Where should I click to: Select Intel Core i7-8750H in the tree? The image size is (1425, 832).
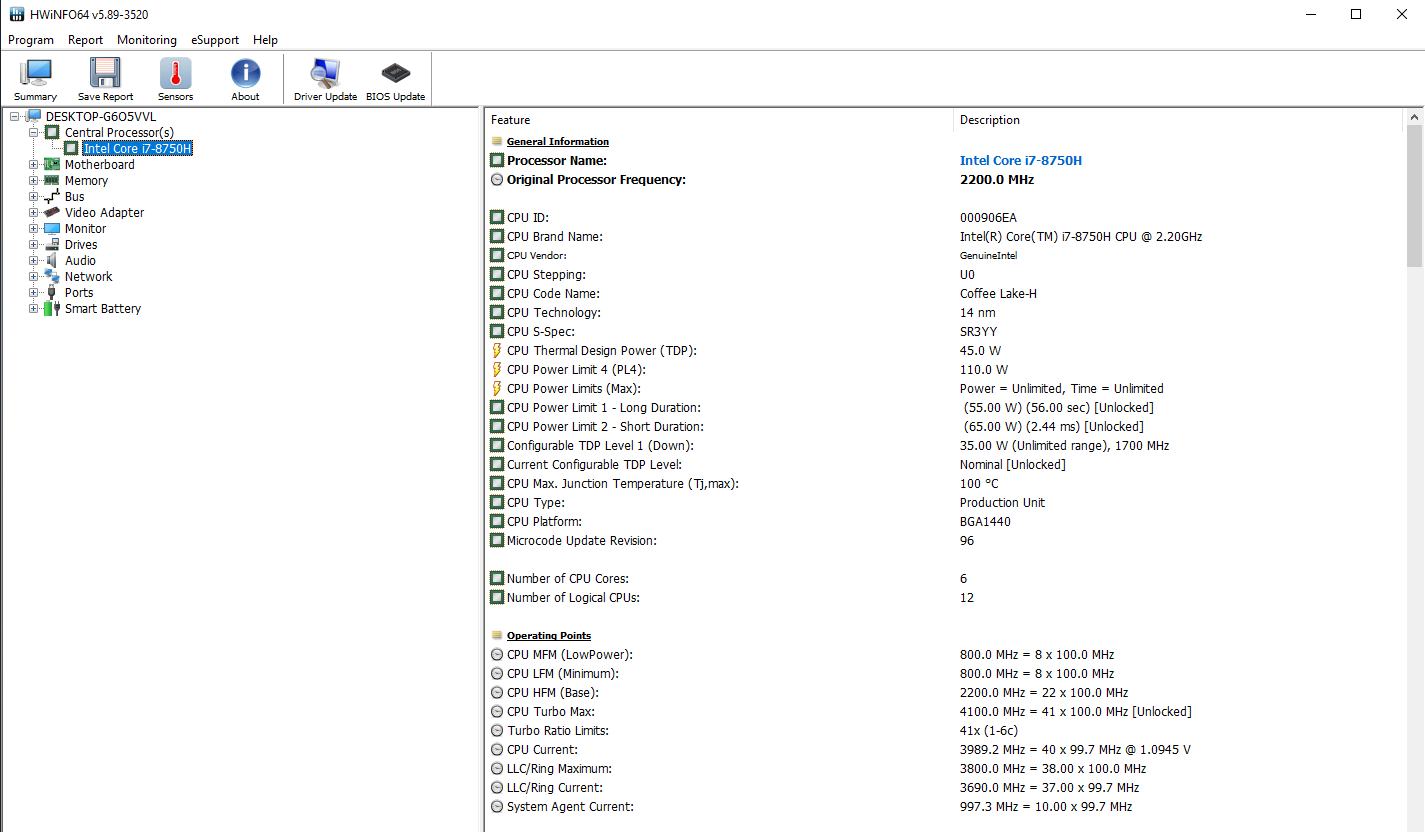(137, 149)
